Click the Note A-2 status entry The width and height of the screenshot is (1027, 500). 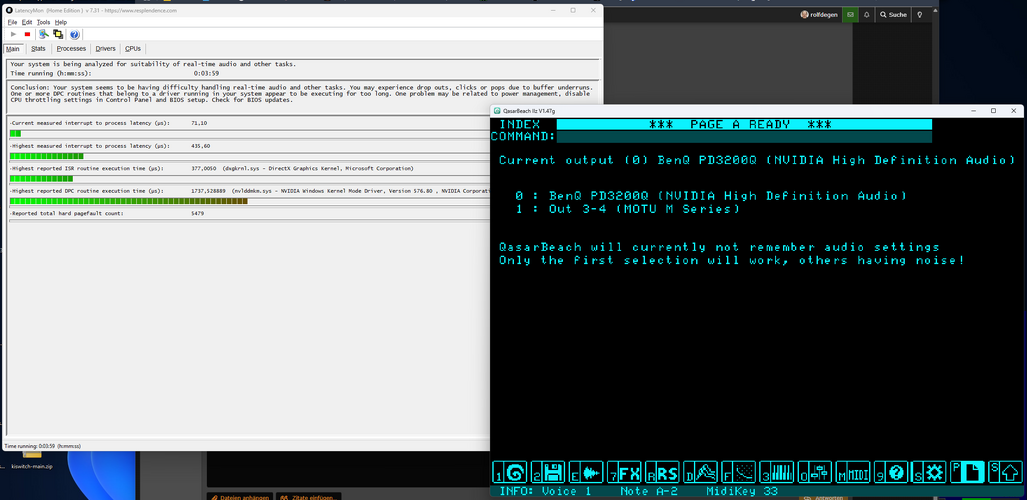649,491
